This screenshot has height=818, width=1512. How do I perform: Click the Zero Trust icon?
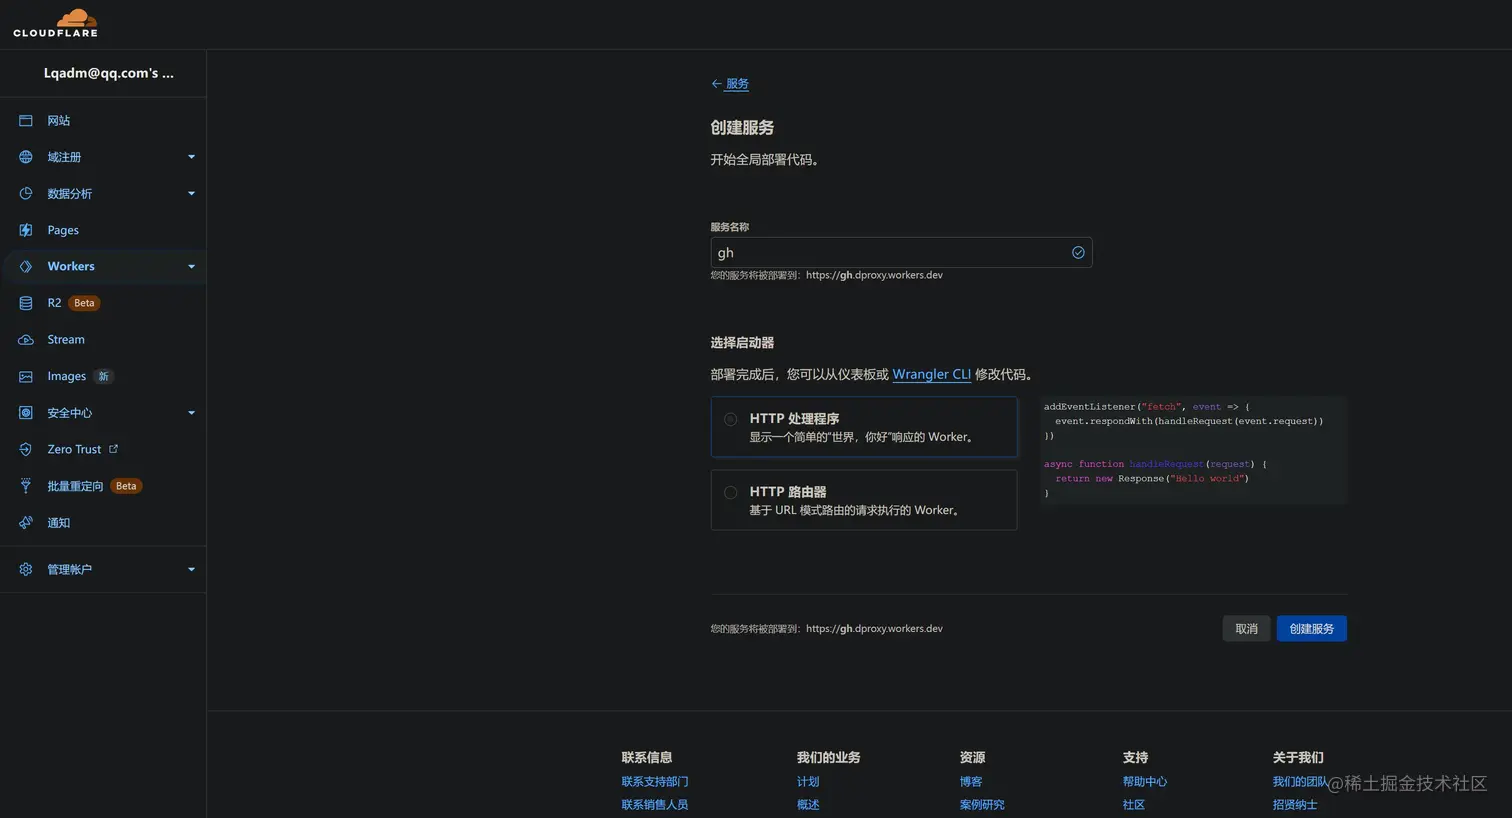(26, 449)
